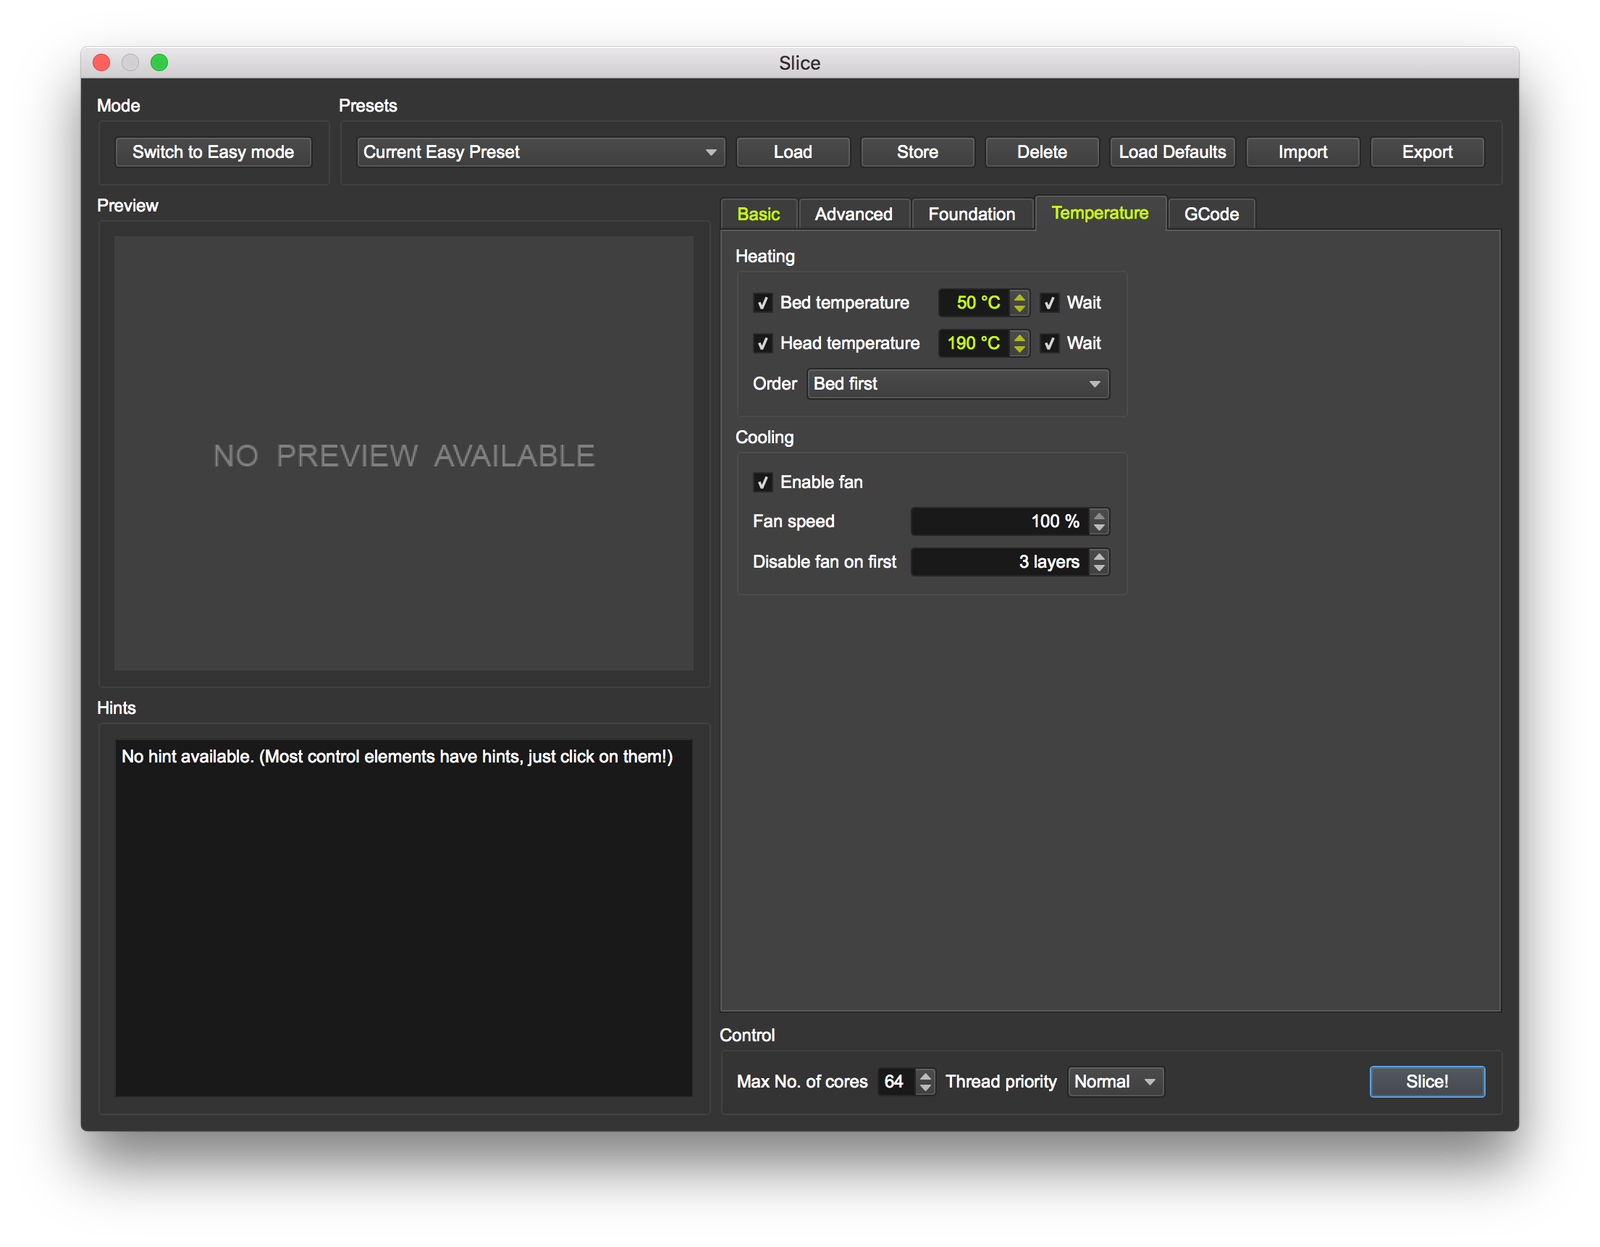Open the heating Order dropdown
This screenshot has height=1247, width=1600.
point(958,384)
